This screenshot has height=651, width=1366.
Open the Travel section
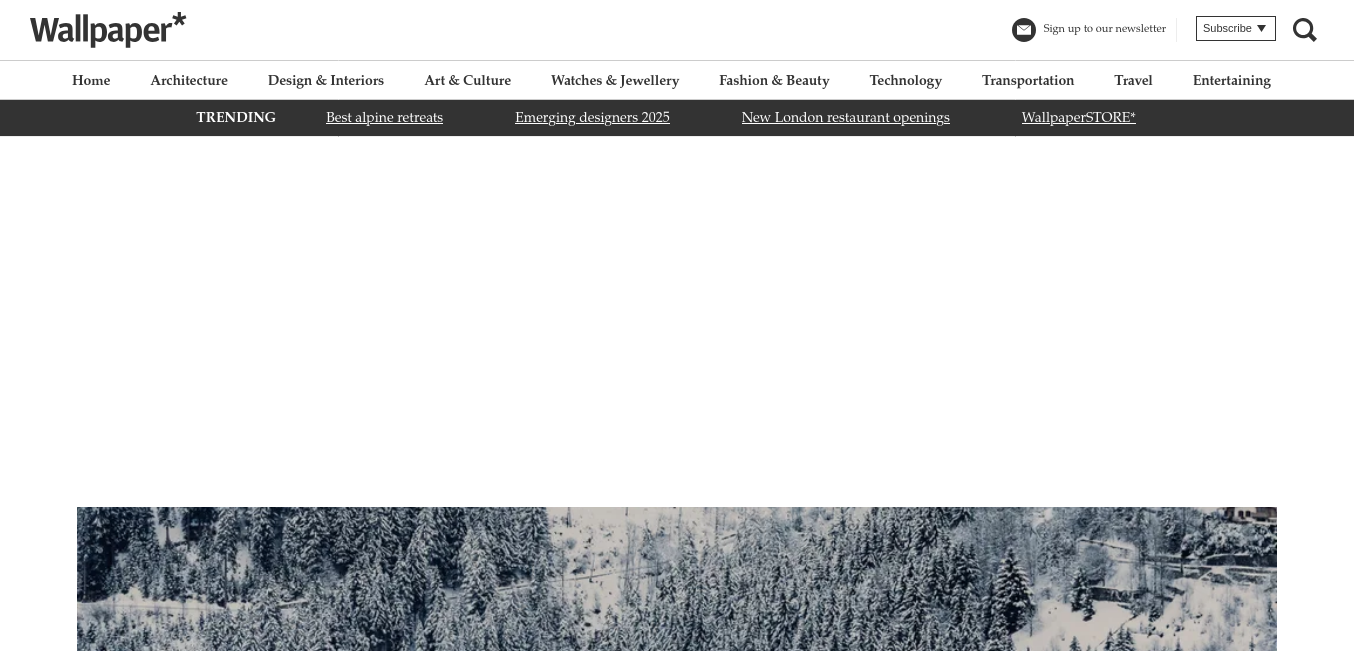pos(1133,80)
